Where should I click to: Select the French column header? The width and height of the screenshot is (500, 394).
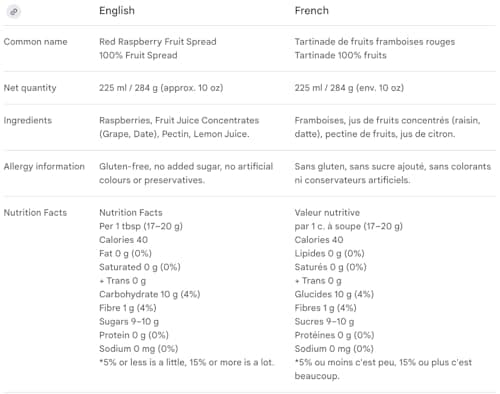311,11
